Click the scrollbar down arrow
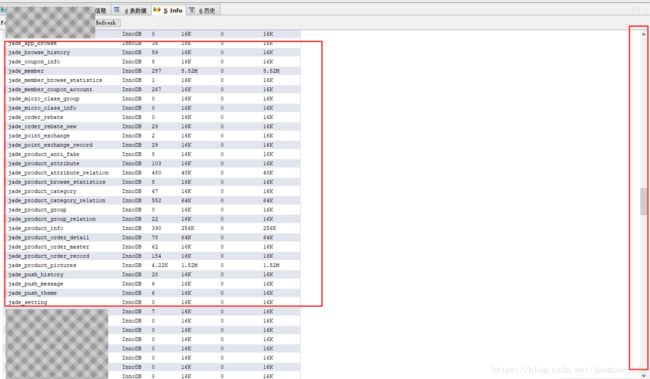650x379 pixels. click(x=643, y=375)
